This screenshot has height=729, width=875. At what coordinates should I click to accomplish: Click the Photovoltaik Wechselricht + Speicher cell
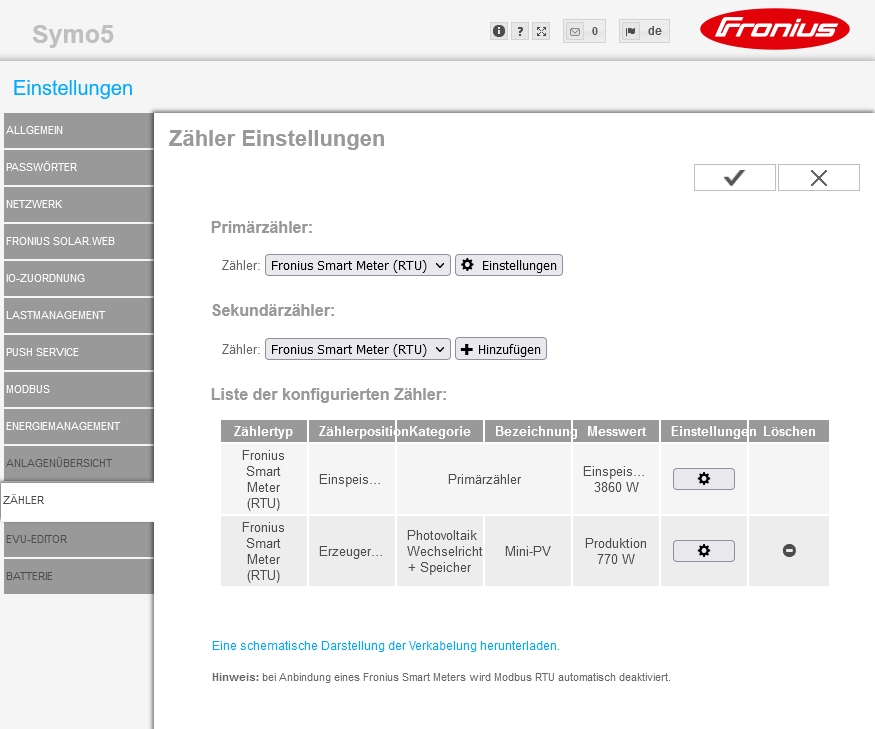point(440,551)
